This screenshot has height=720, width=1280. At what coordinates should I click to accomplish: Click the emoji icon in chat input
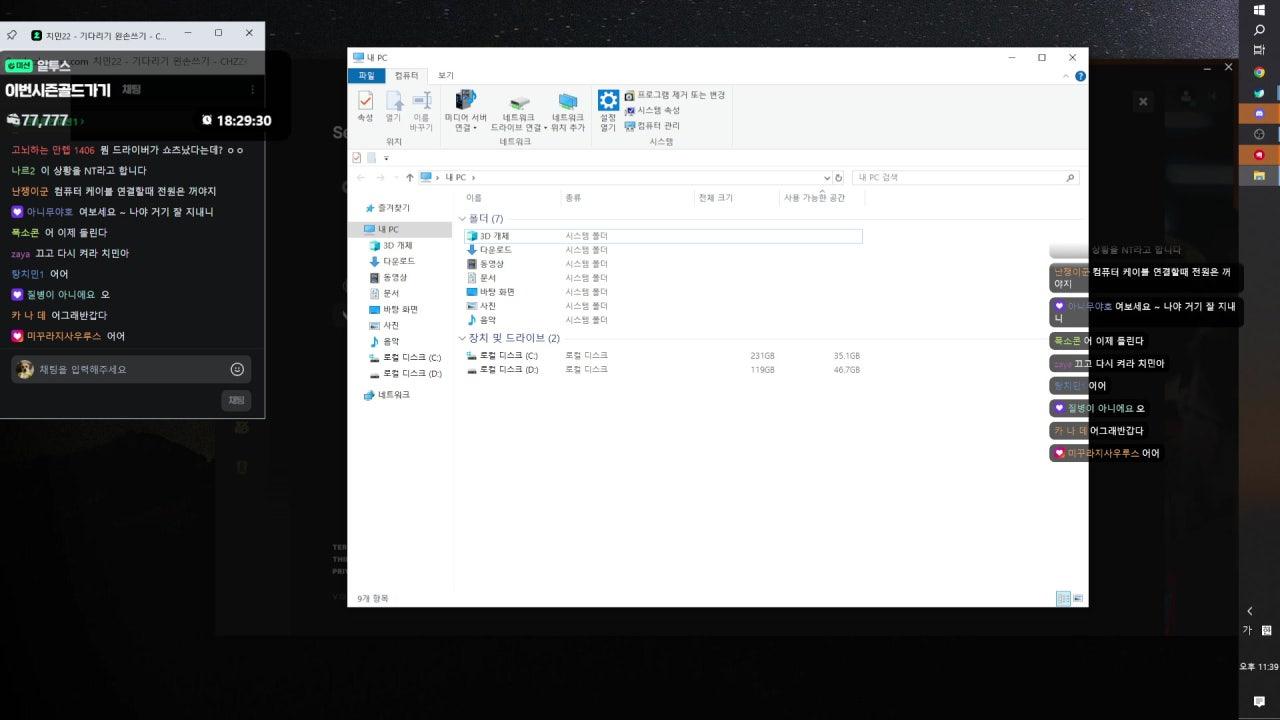point(237,369)
